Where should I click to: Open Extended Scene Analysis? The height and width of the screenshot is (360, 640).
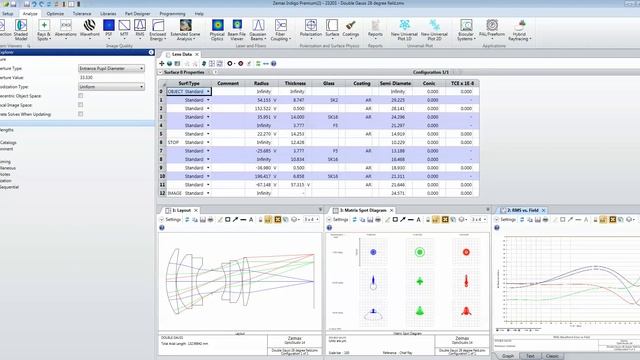coord(185,30)
